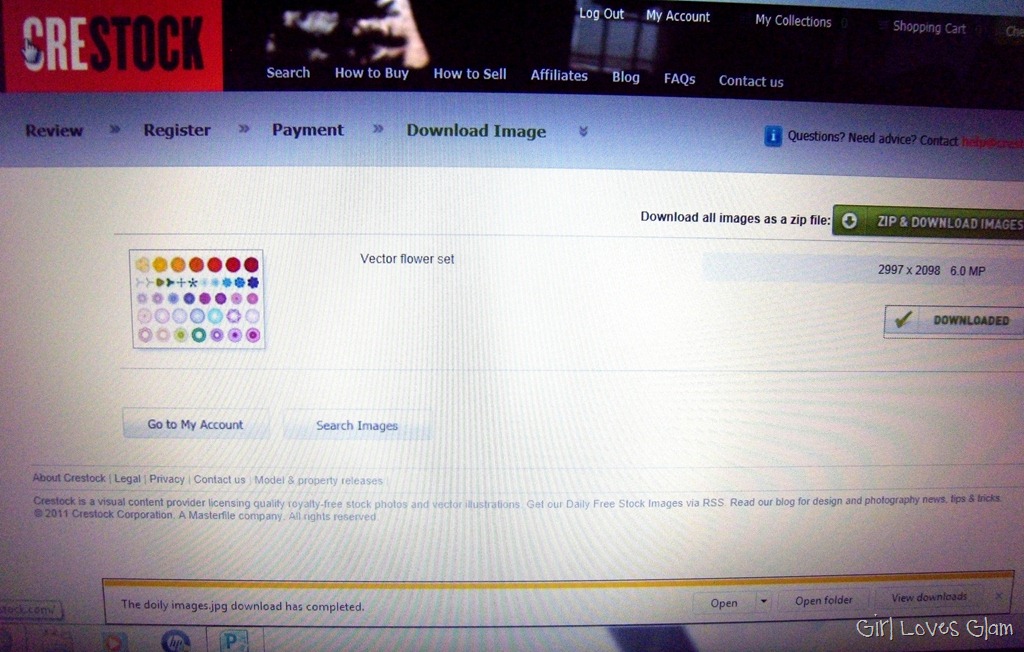Screen dimensions: 1024x652
Task: Open the HP icon in the taskbar
Action: click(x=175, y=641)
